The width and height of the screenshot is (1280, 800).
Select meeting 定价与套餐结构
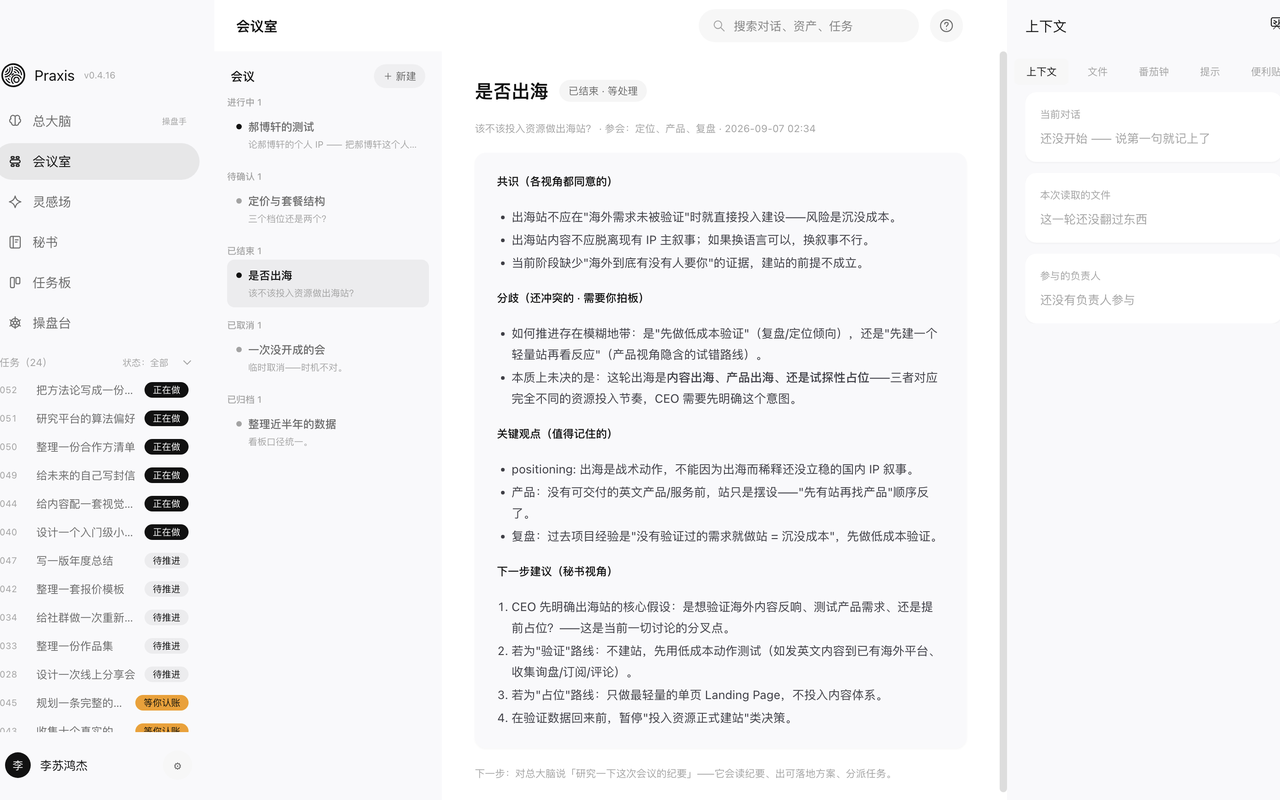point(328,209)
